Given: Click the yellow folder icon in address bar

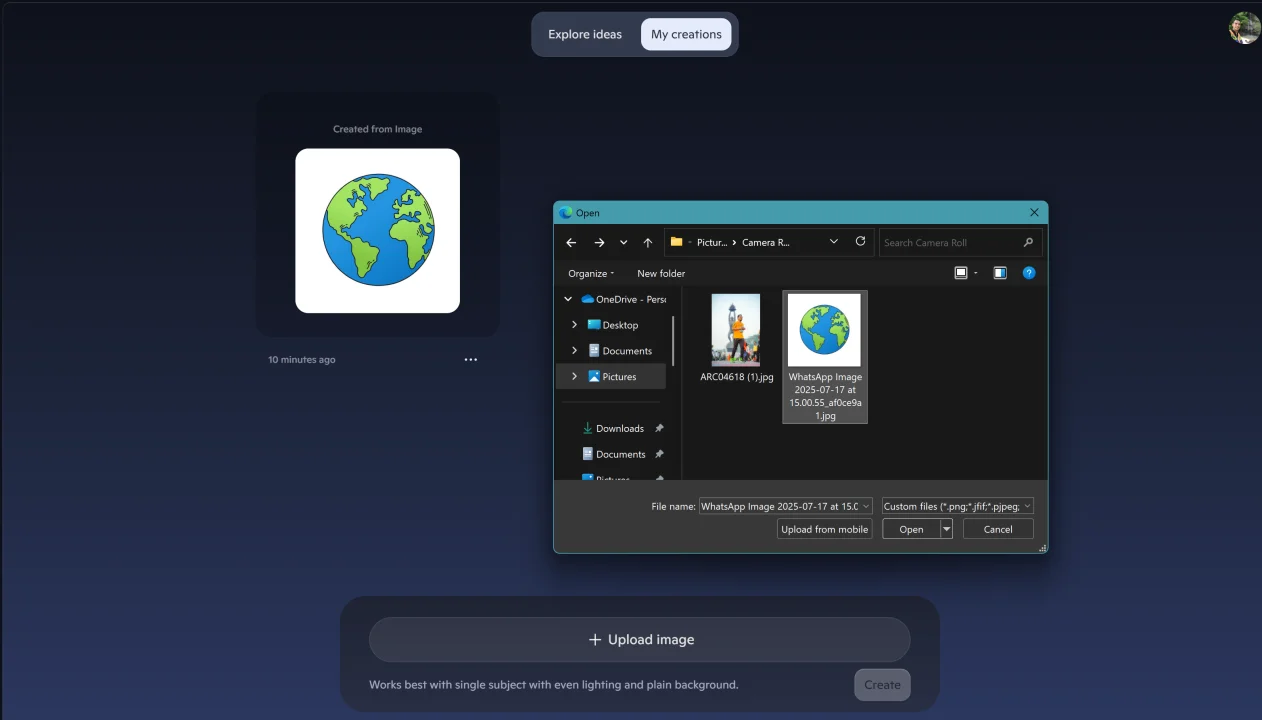Looking at the screenshot, I should [677, 242].
